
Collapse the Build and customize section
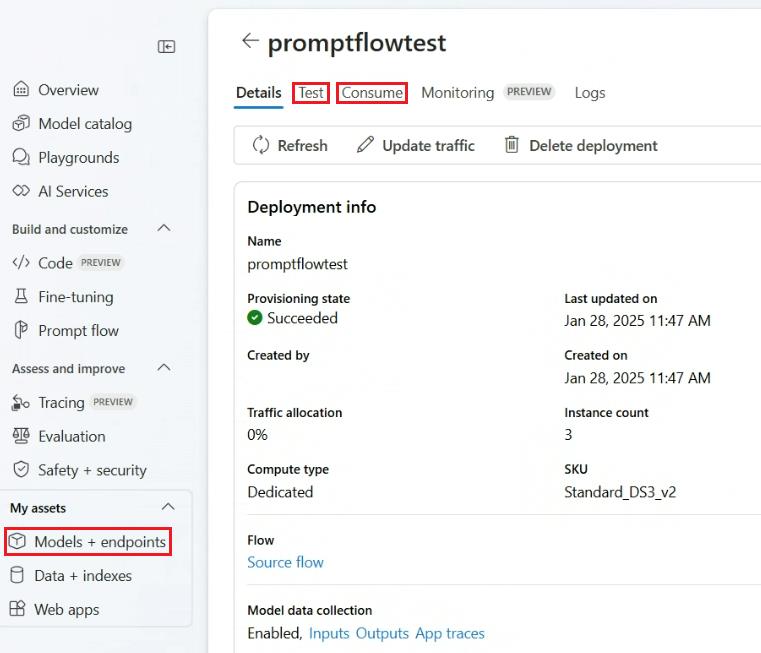165,229
